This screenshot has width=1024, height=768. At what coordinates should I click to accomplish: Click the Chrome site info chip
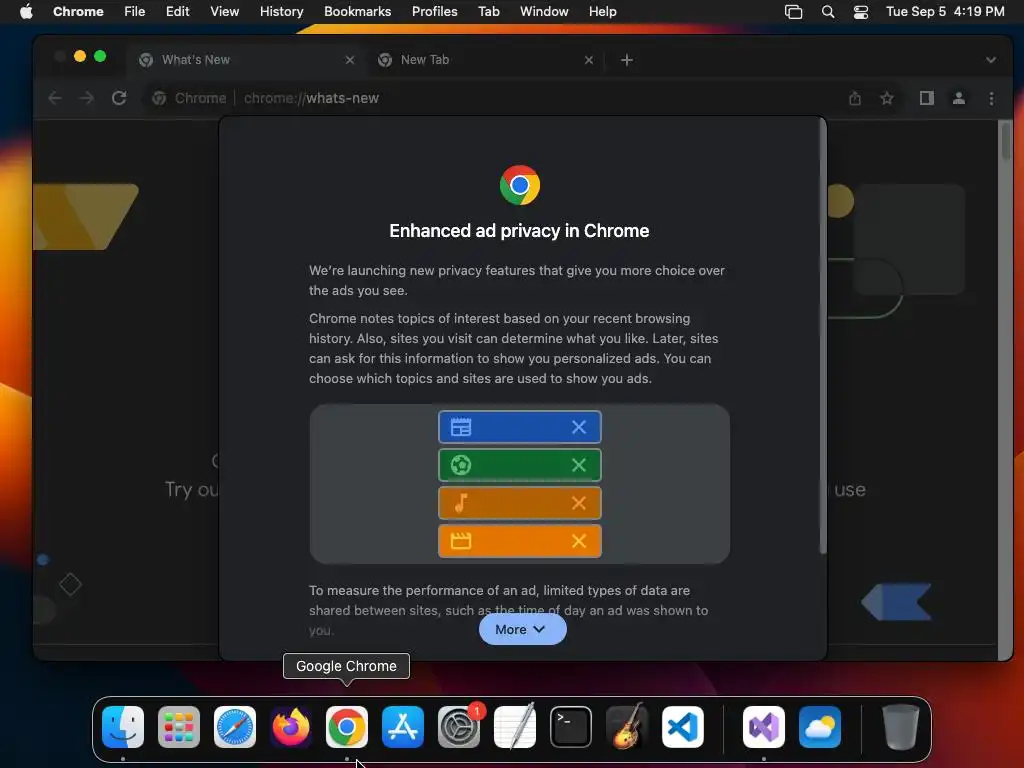click(x=189, y=98)
